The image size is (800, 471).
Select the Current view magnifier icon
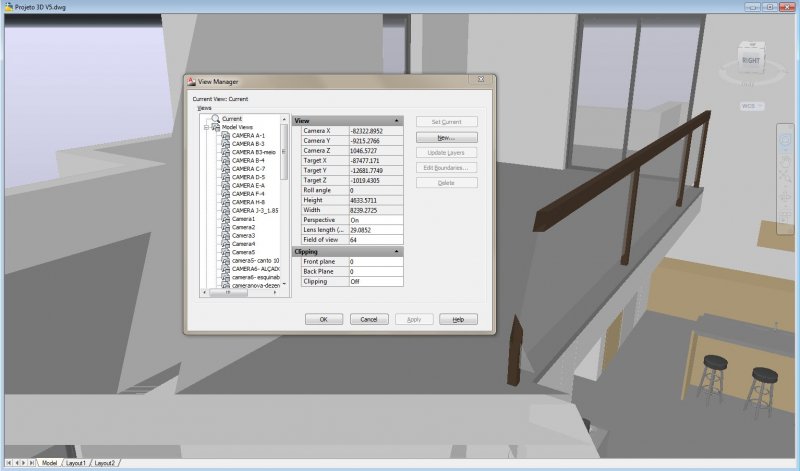[x=215, y=118]
